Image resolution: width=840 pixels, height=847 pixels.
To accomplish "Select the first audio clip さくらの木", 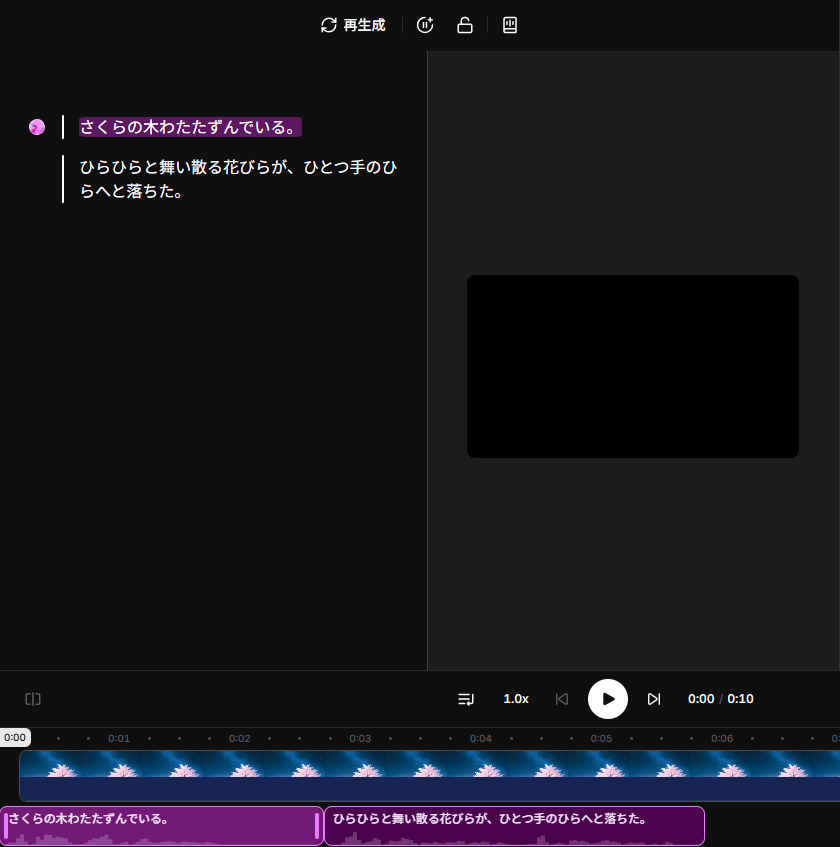I will click(160, 826).
